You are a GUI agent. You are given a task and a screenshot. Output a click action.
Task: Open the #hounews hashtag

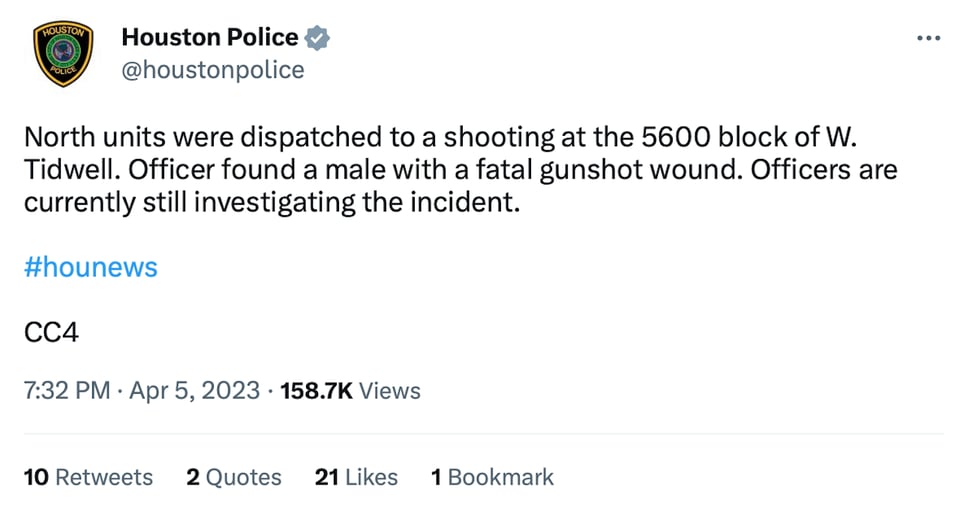click(91, 267)
